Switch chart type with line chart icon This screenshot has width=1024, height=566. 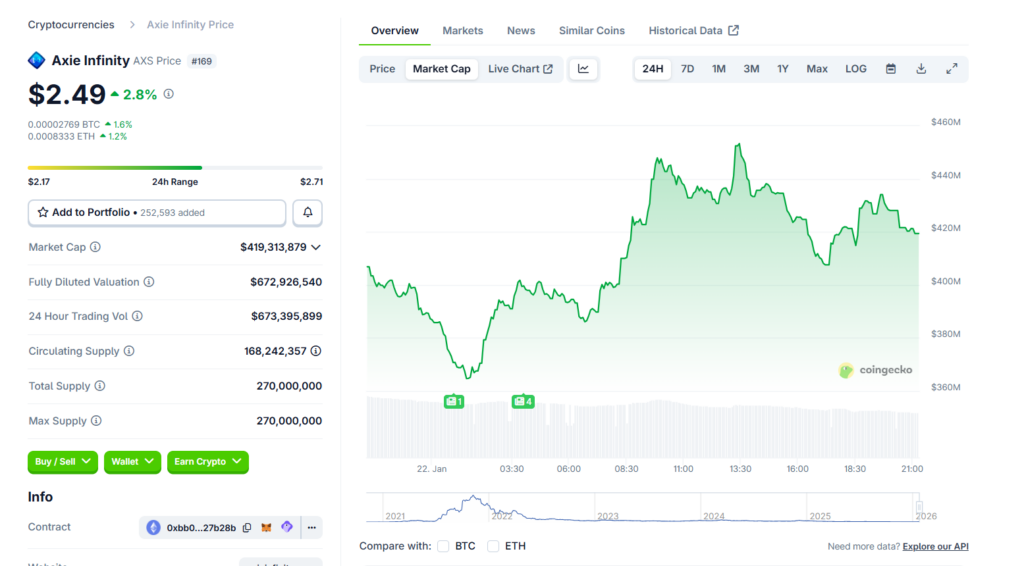pyautogui.click(x=583, y=69)
